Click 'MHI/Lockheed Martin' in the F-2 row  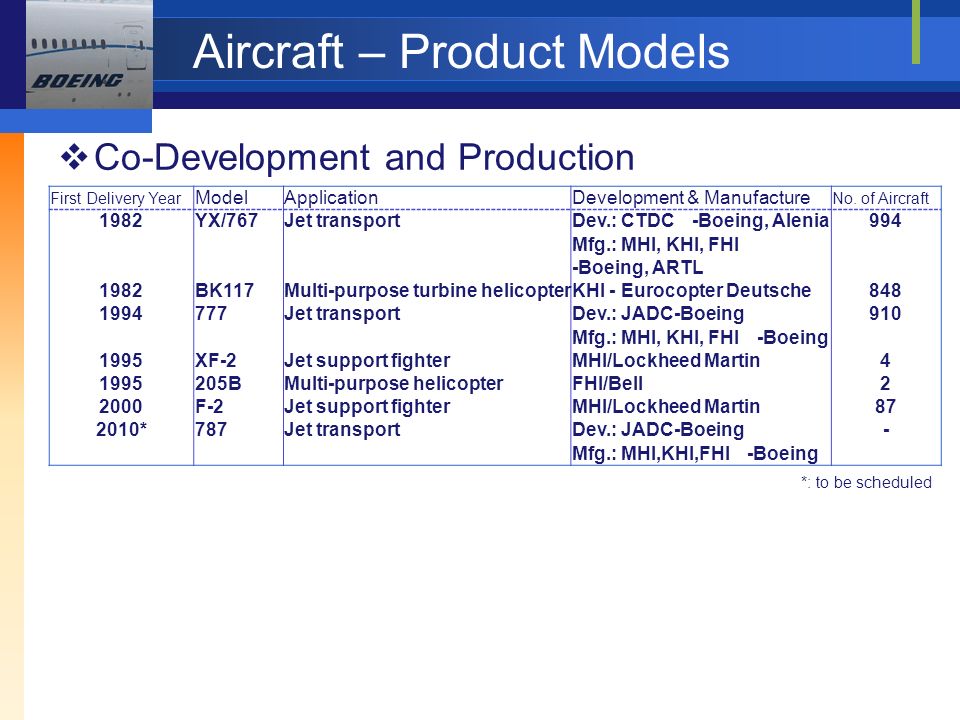666,407
